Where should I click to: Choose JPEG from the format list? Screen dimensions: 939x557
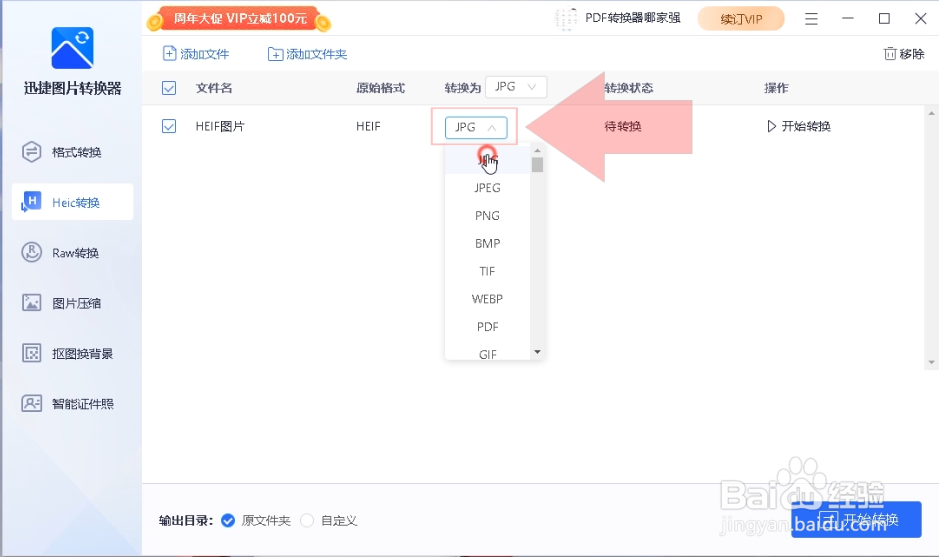pyautogui.click(x=487, y=187)
